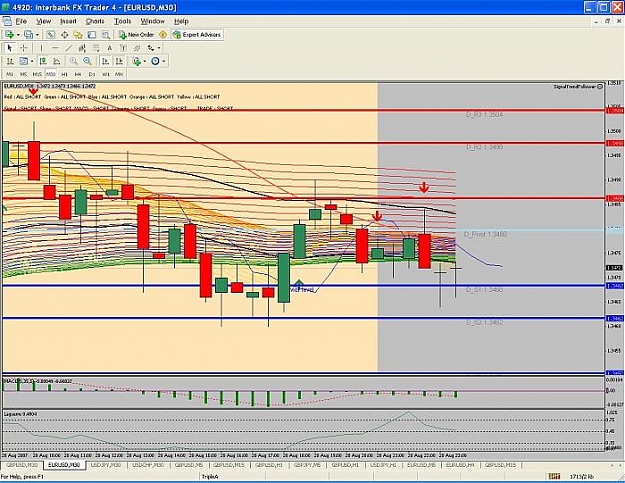Open the Data Window crosshair-target icon
Image resolution: width=625 pixels, height=483 pixels.
click(x=64, y=35)
